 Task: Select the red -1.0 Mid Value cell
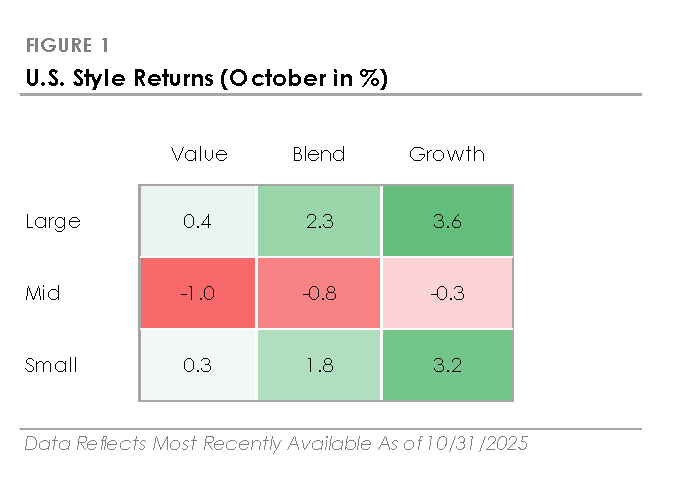(199, 293)
